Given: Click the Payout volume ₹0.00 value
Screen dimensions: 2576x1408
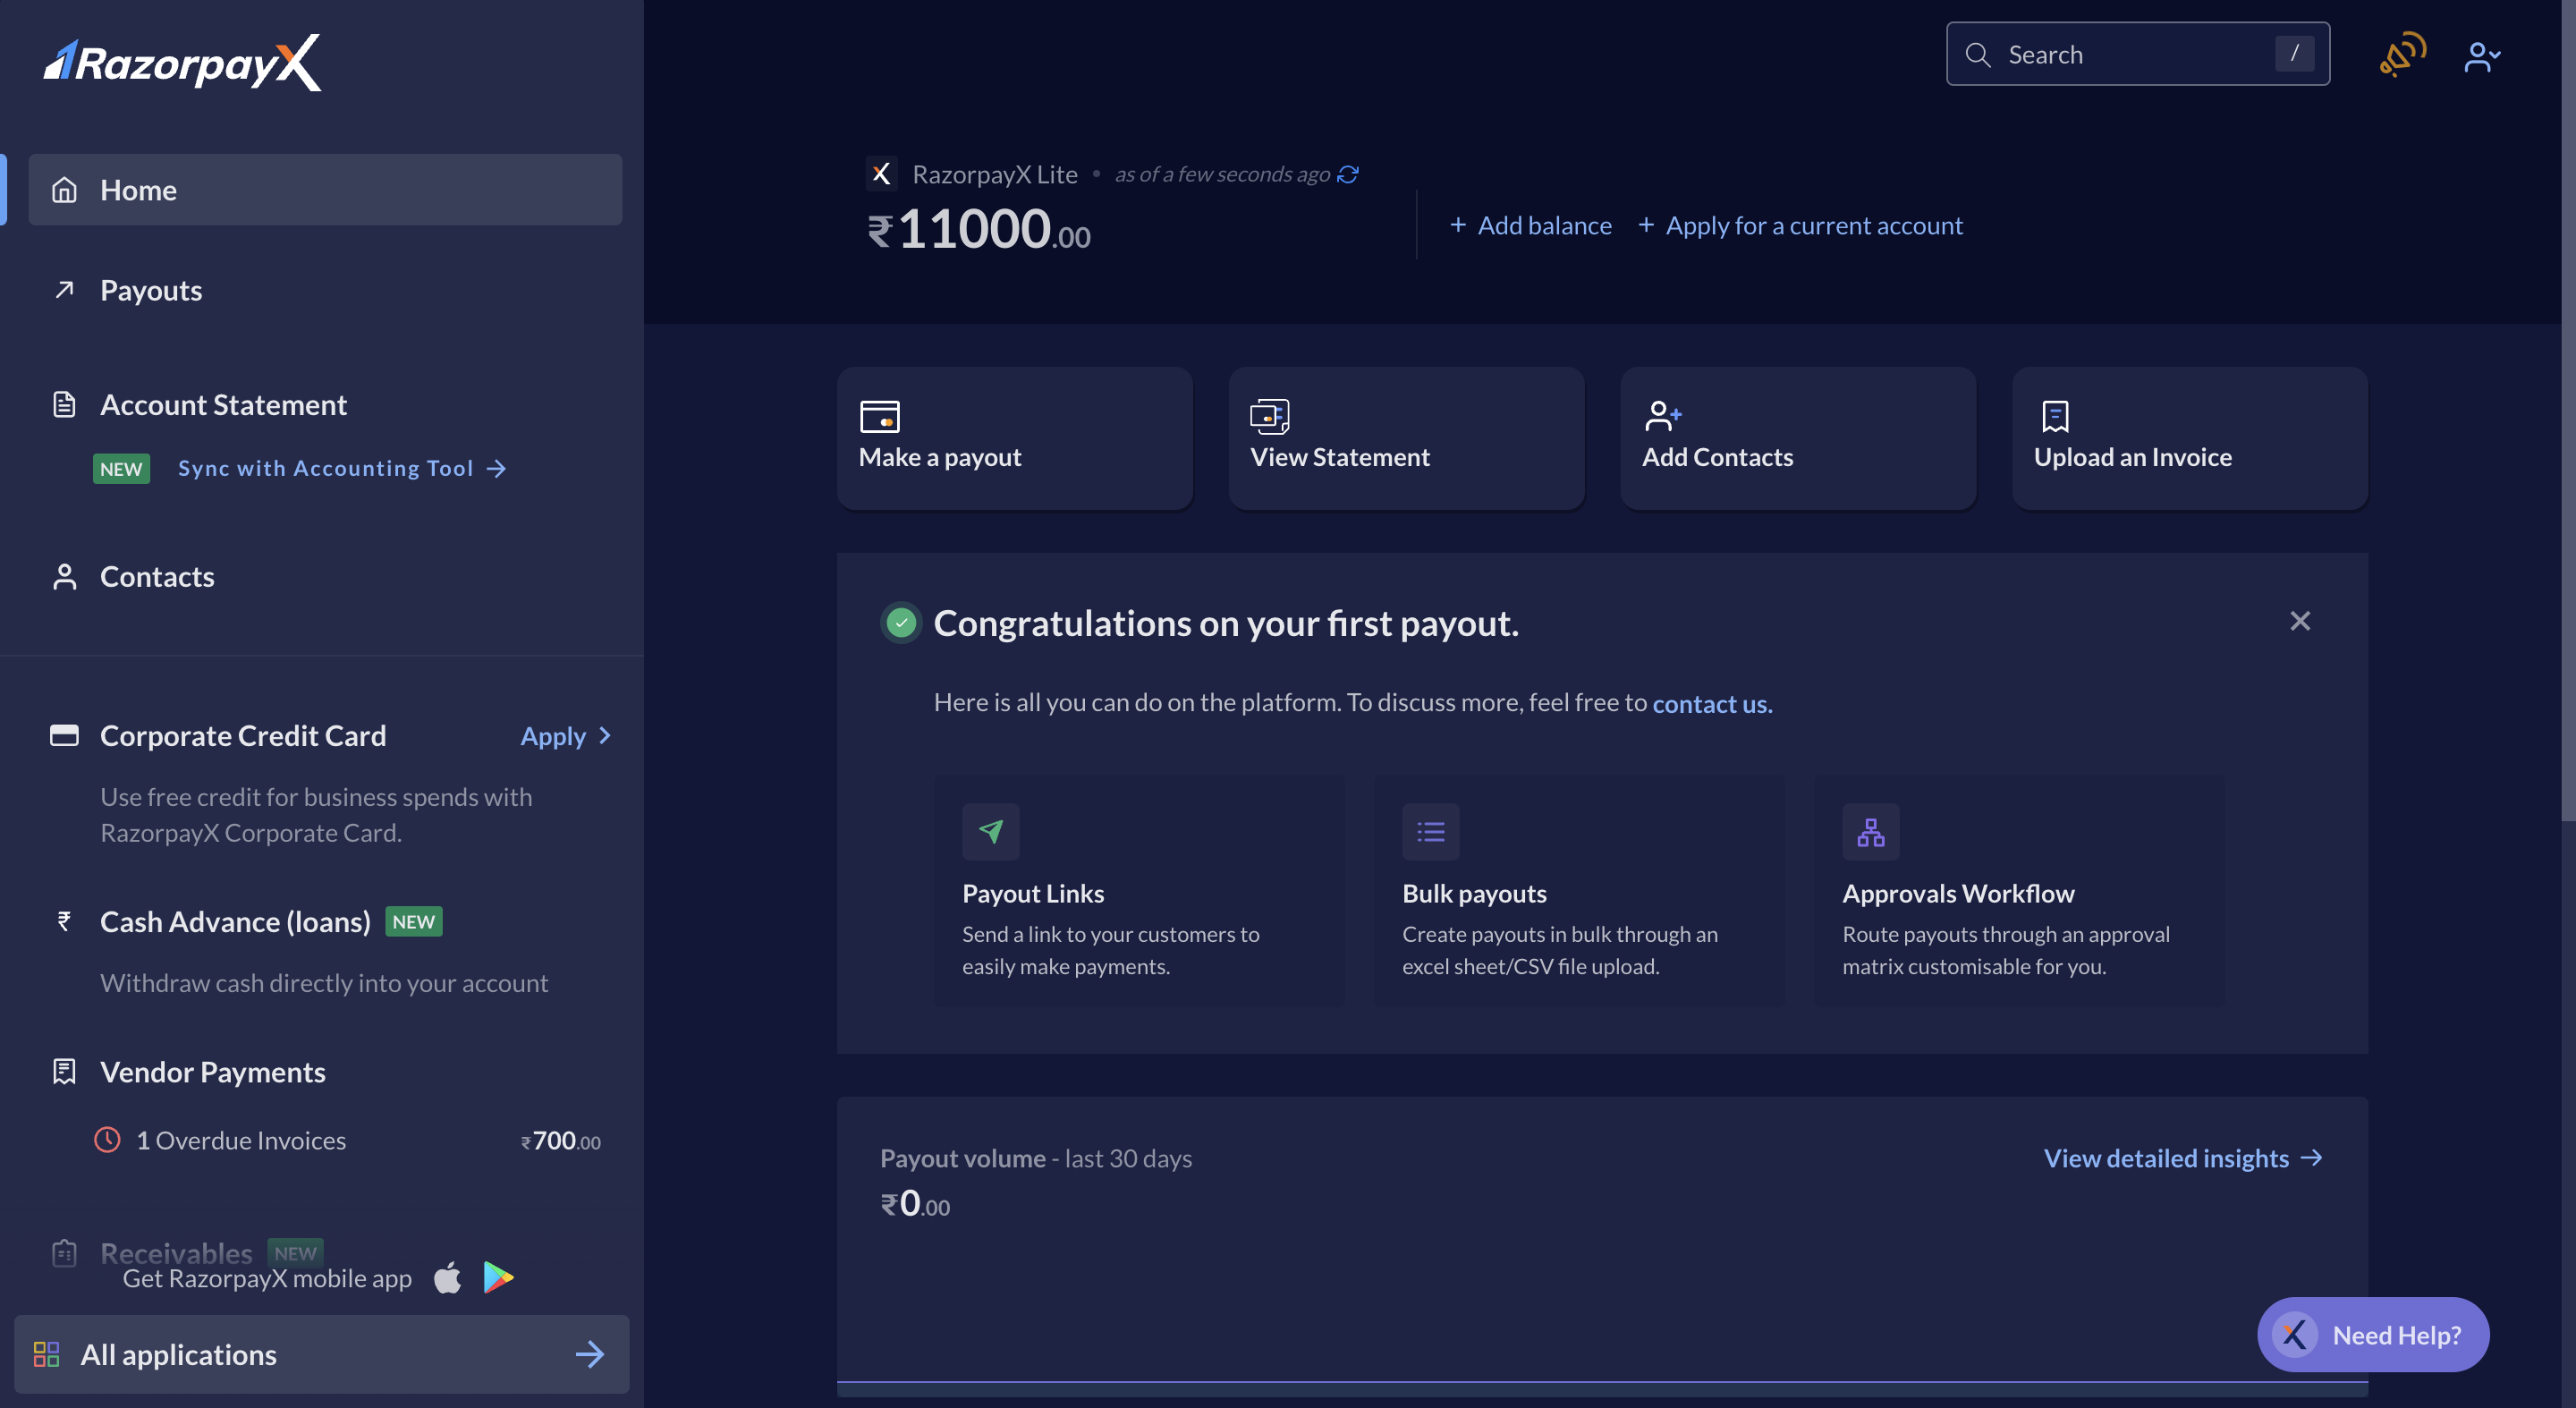Looking at the screenshot, I should click(914, 1203).
